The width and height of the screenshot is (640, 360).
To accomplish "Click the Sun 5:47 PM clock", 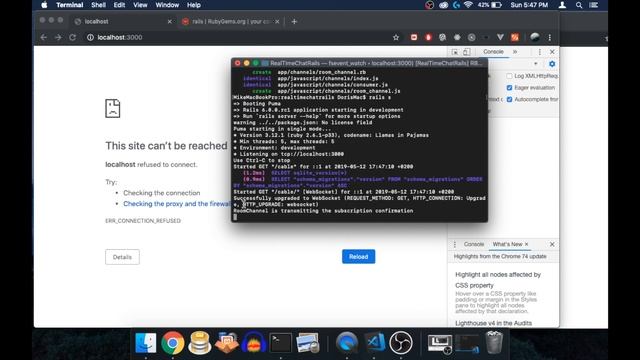I will coord(529,5).
